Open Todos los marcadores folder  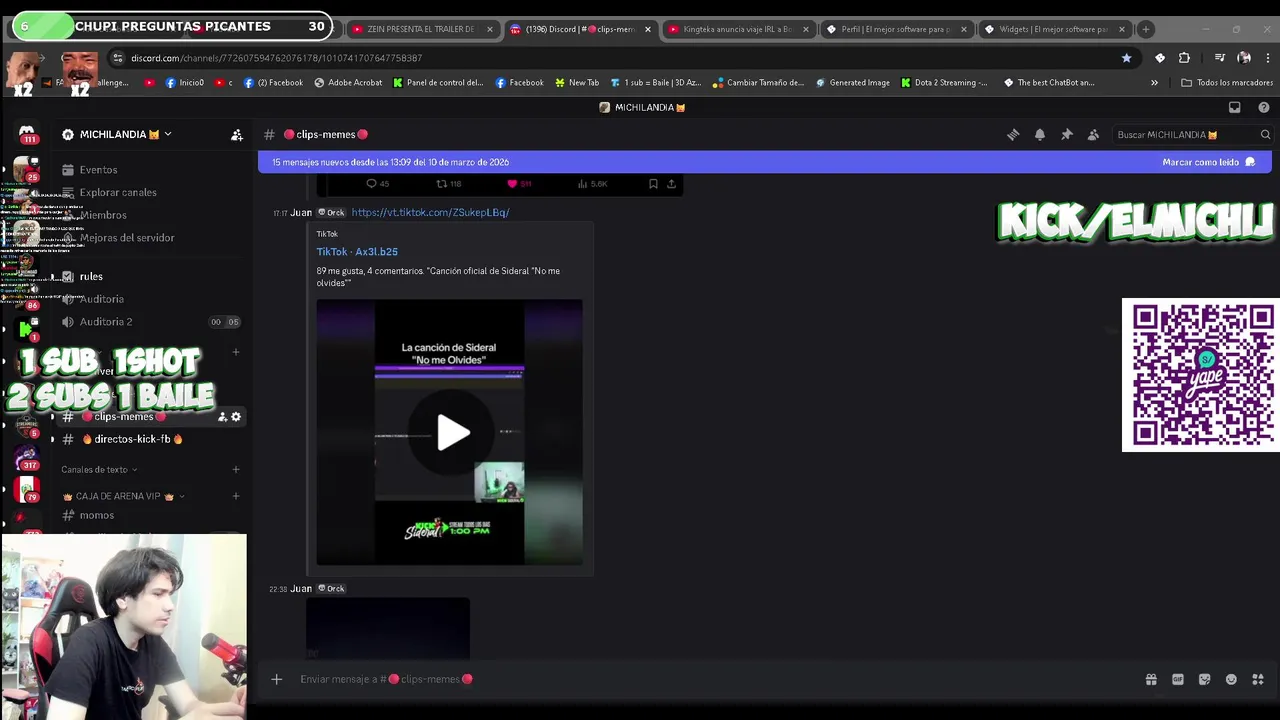1227,83
